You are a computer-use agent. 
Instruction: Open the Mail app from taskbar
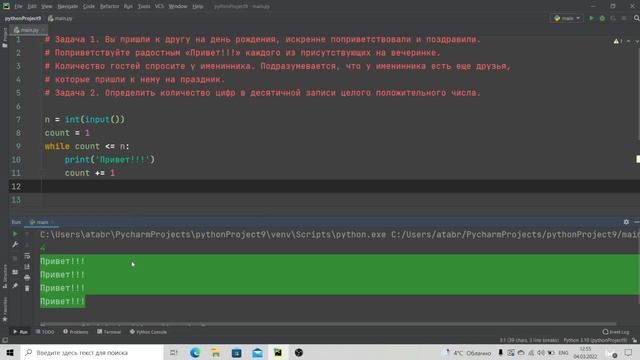(x=258, y=352)
